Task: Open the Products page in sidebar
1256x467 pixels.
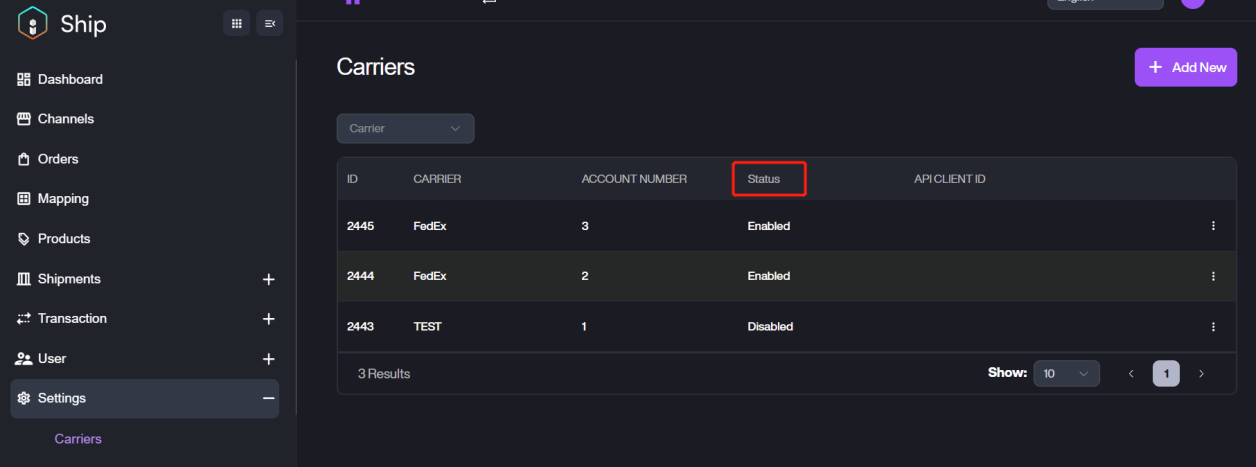Action: click(x=64, y=239)
